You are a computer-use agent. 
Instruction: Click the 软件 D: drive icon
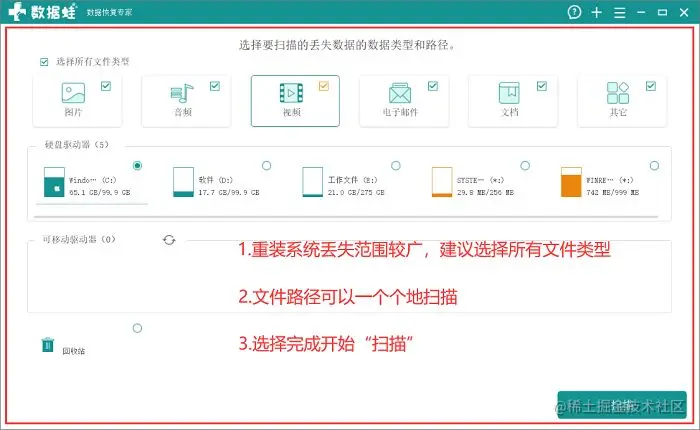183,182
